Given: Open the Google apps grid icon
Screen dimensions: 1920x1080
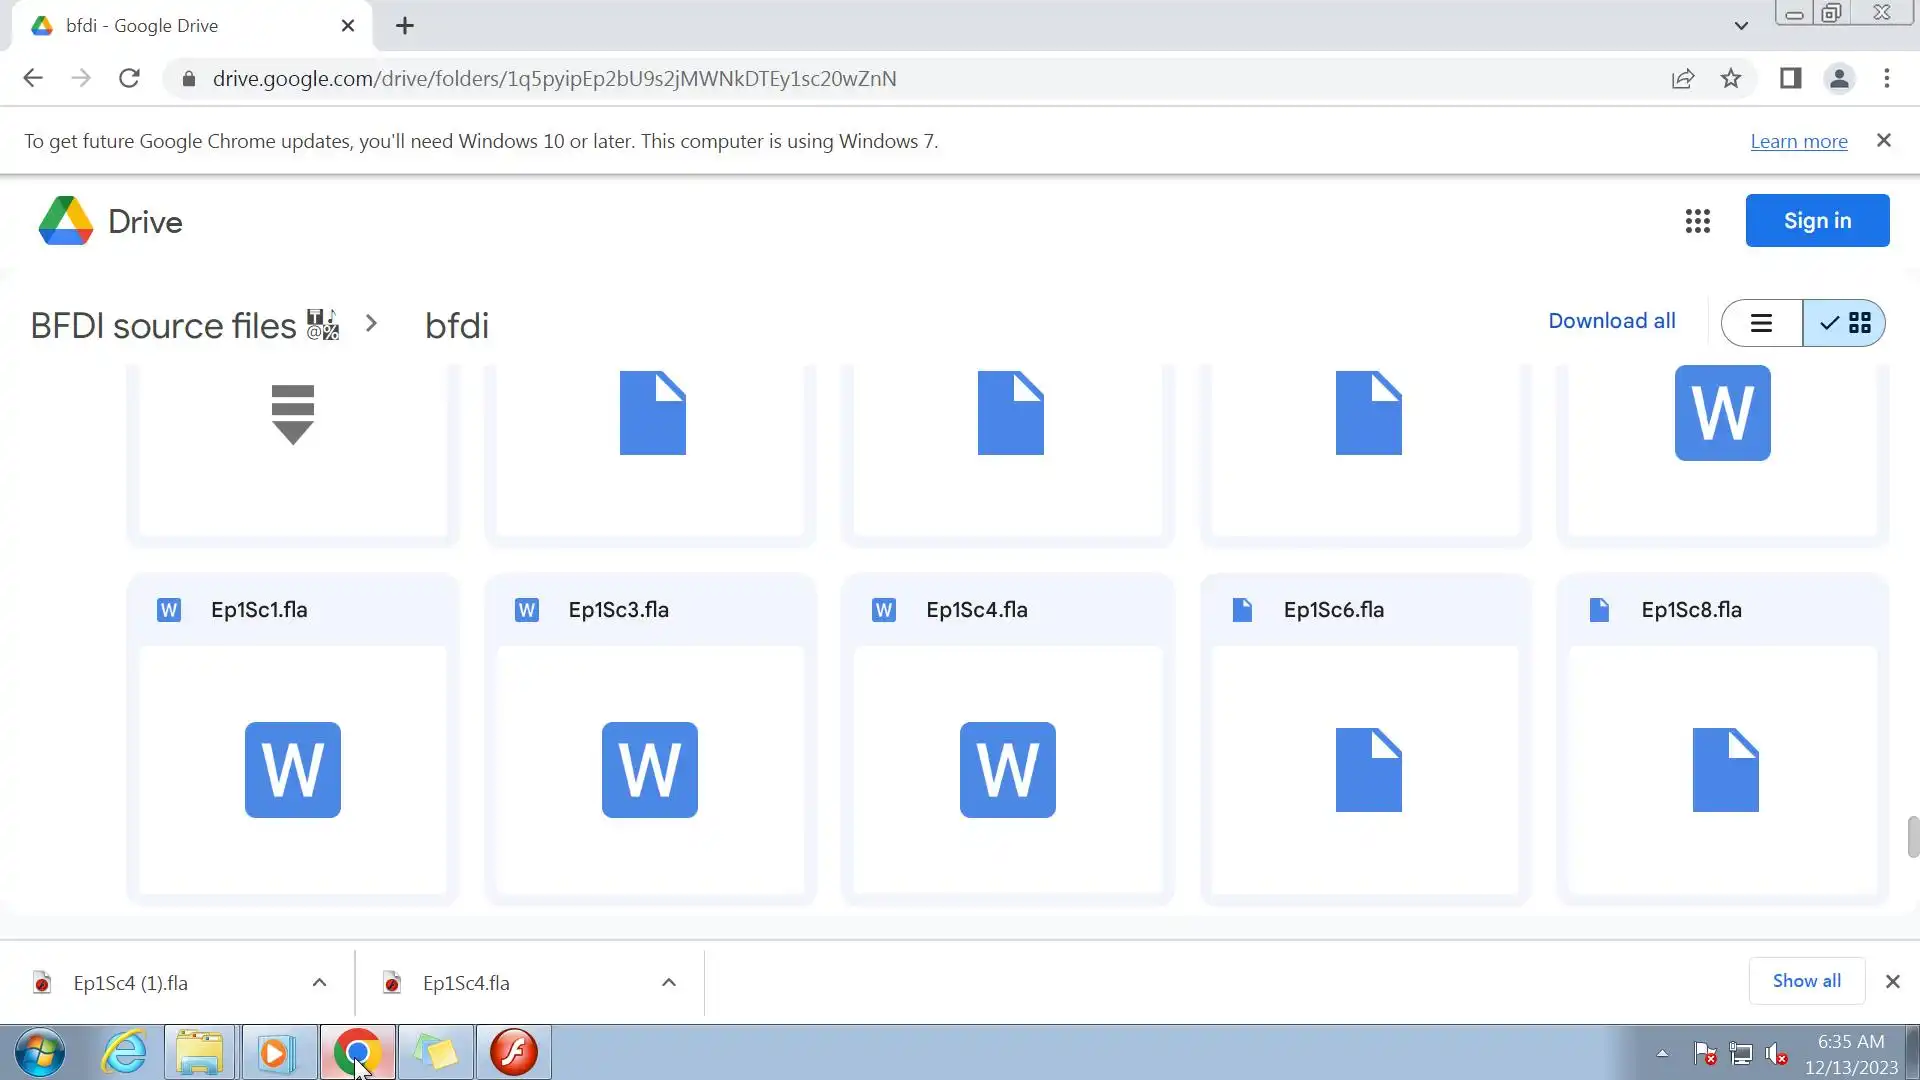Looking at the screenshot, I should [x=1697, y=221].
